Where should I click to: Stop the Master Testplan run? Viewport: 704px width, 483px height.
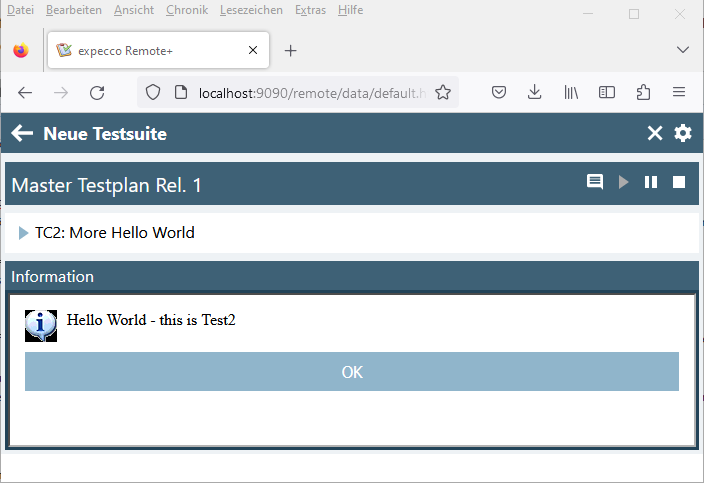click(679, 182)
